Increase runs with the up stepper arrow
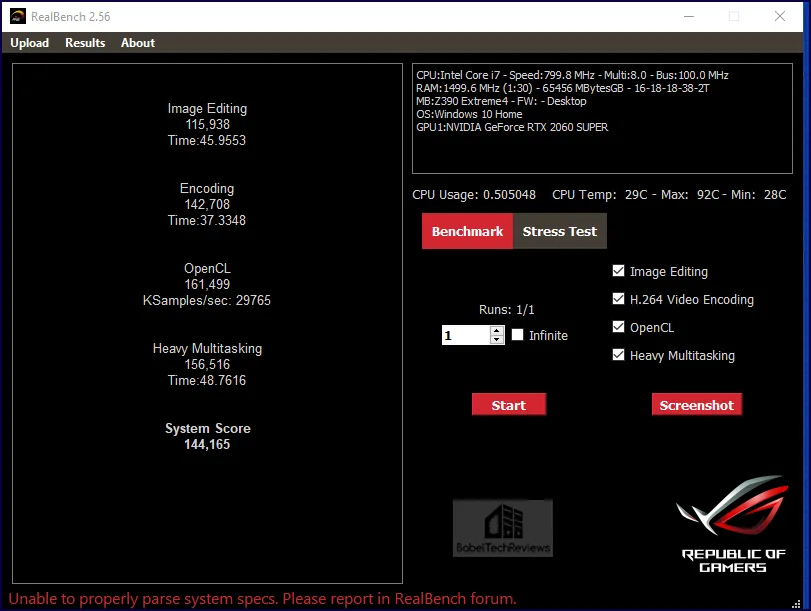Viewport: 811px width, 611px height. point(497,331)
